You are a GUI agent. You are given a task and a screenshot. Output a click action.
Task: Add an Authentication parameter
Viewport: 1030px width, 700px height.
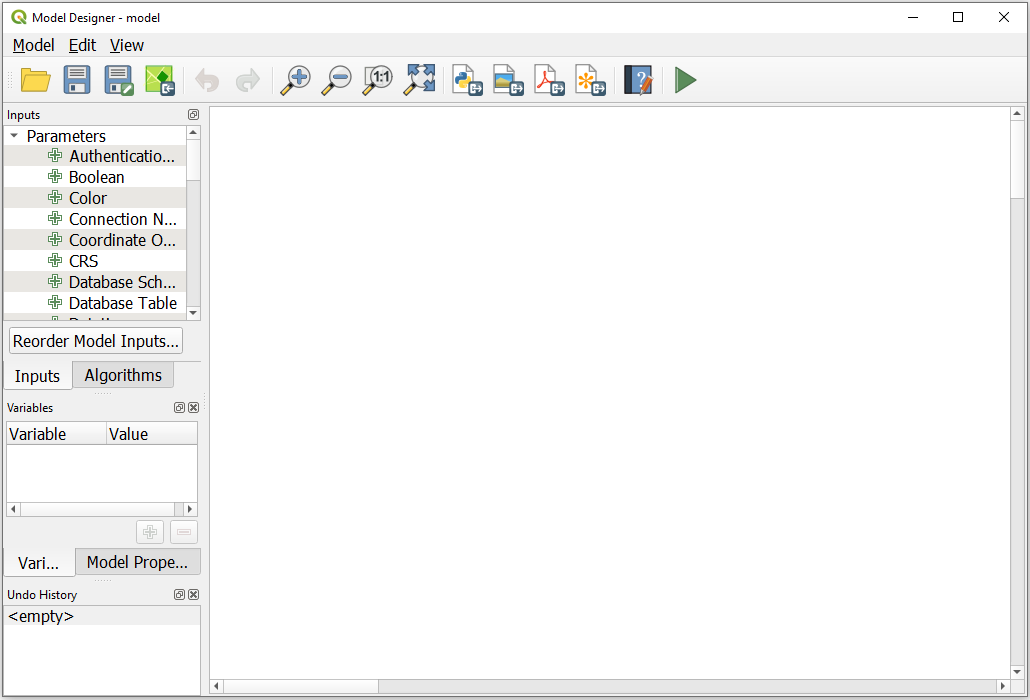tap(95, 156)
